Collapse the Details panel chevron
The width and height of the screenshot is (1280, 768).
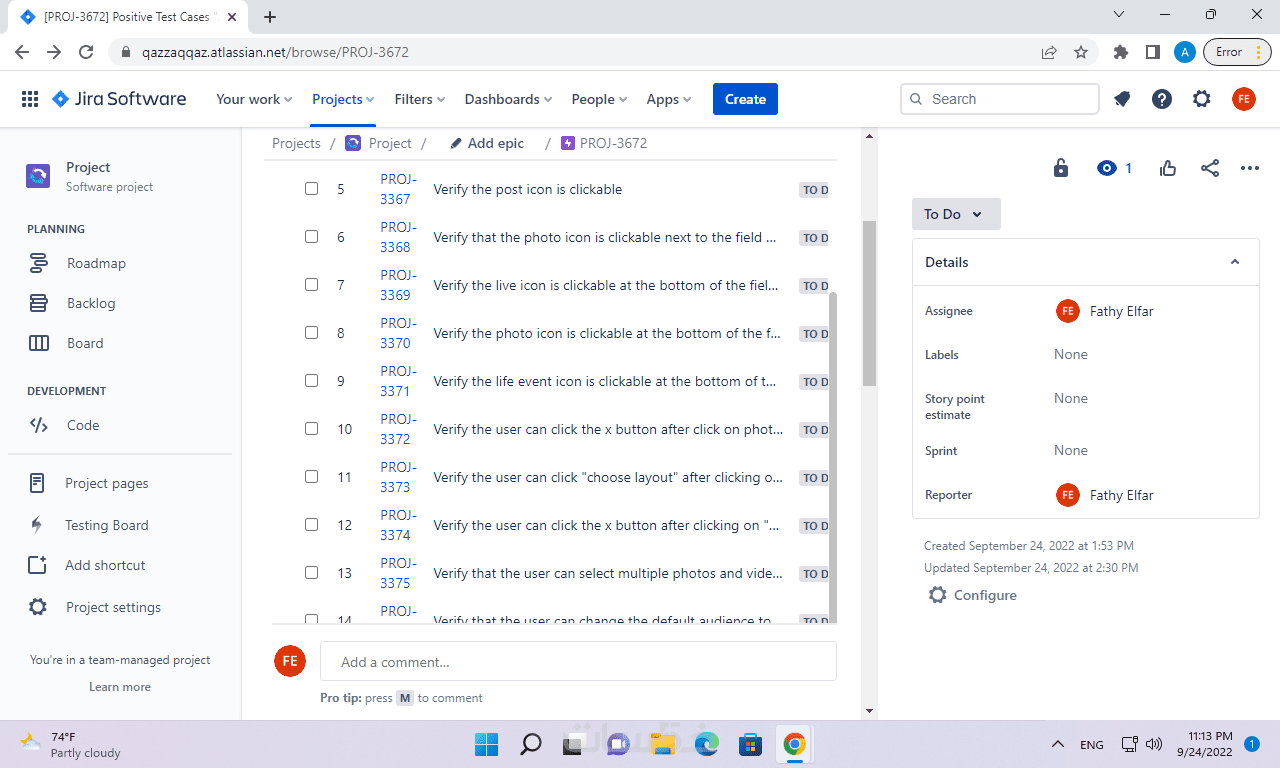pos(1235,262)
